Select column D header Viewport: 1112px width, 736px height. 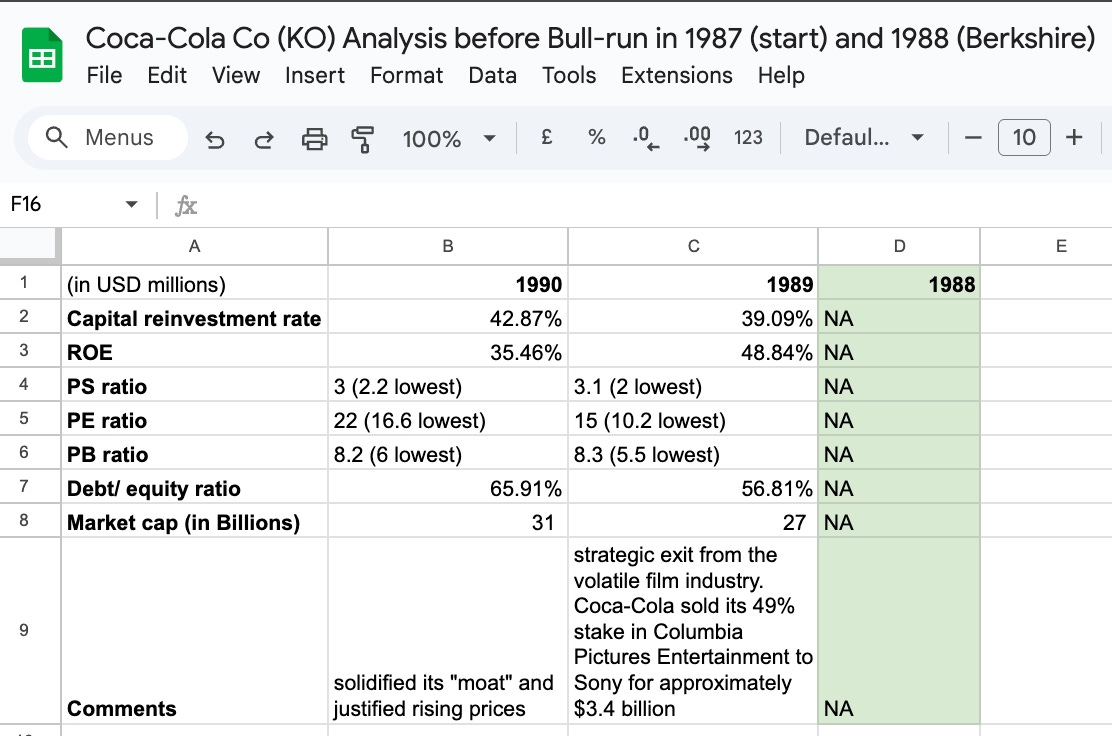(x=899, y=246)
